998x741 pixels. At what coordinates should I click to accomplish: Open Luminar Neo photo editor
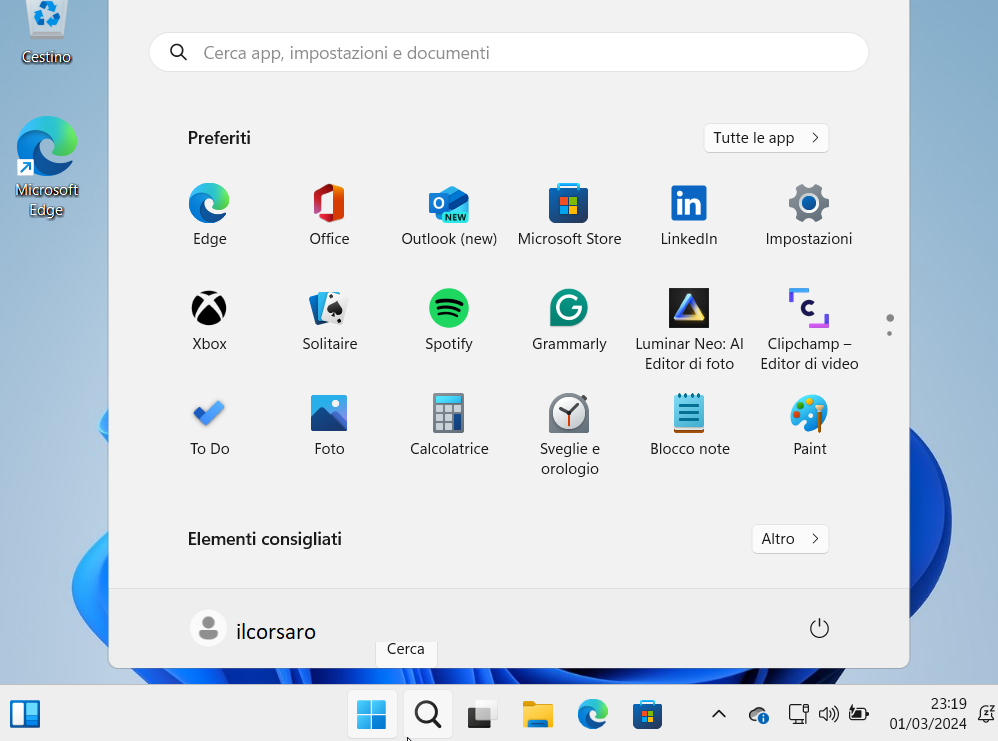(689, 330)
